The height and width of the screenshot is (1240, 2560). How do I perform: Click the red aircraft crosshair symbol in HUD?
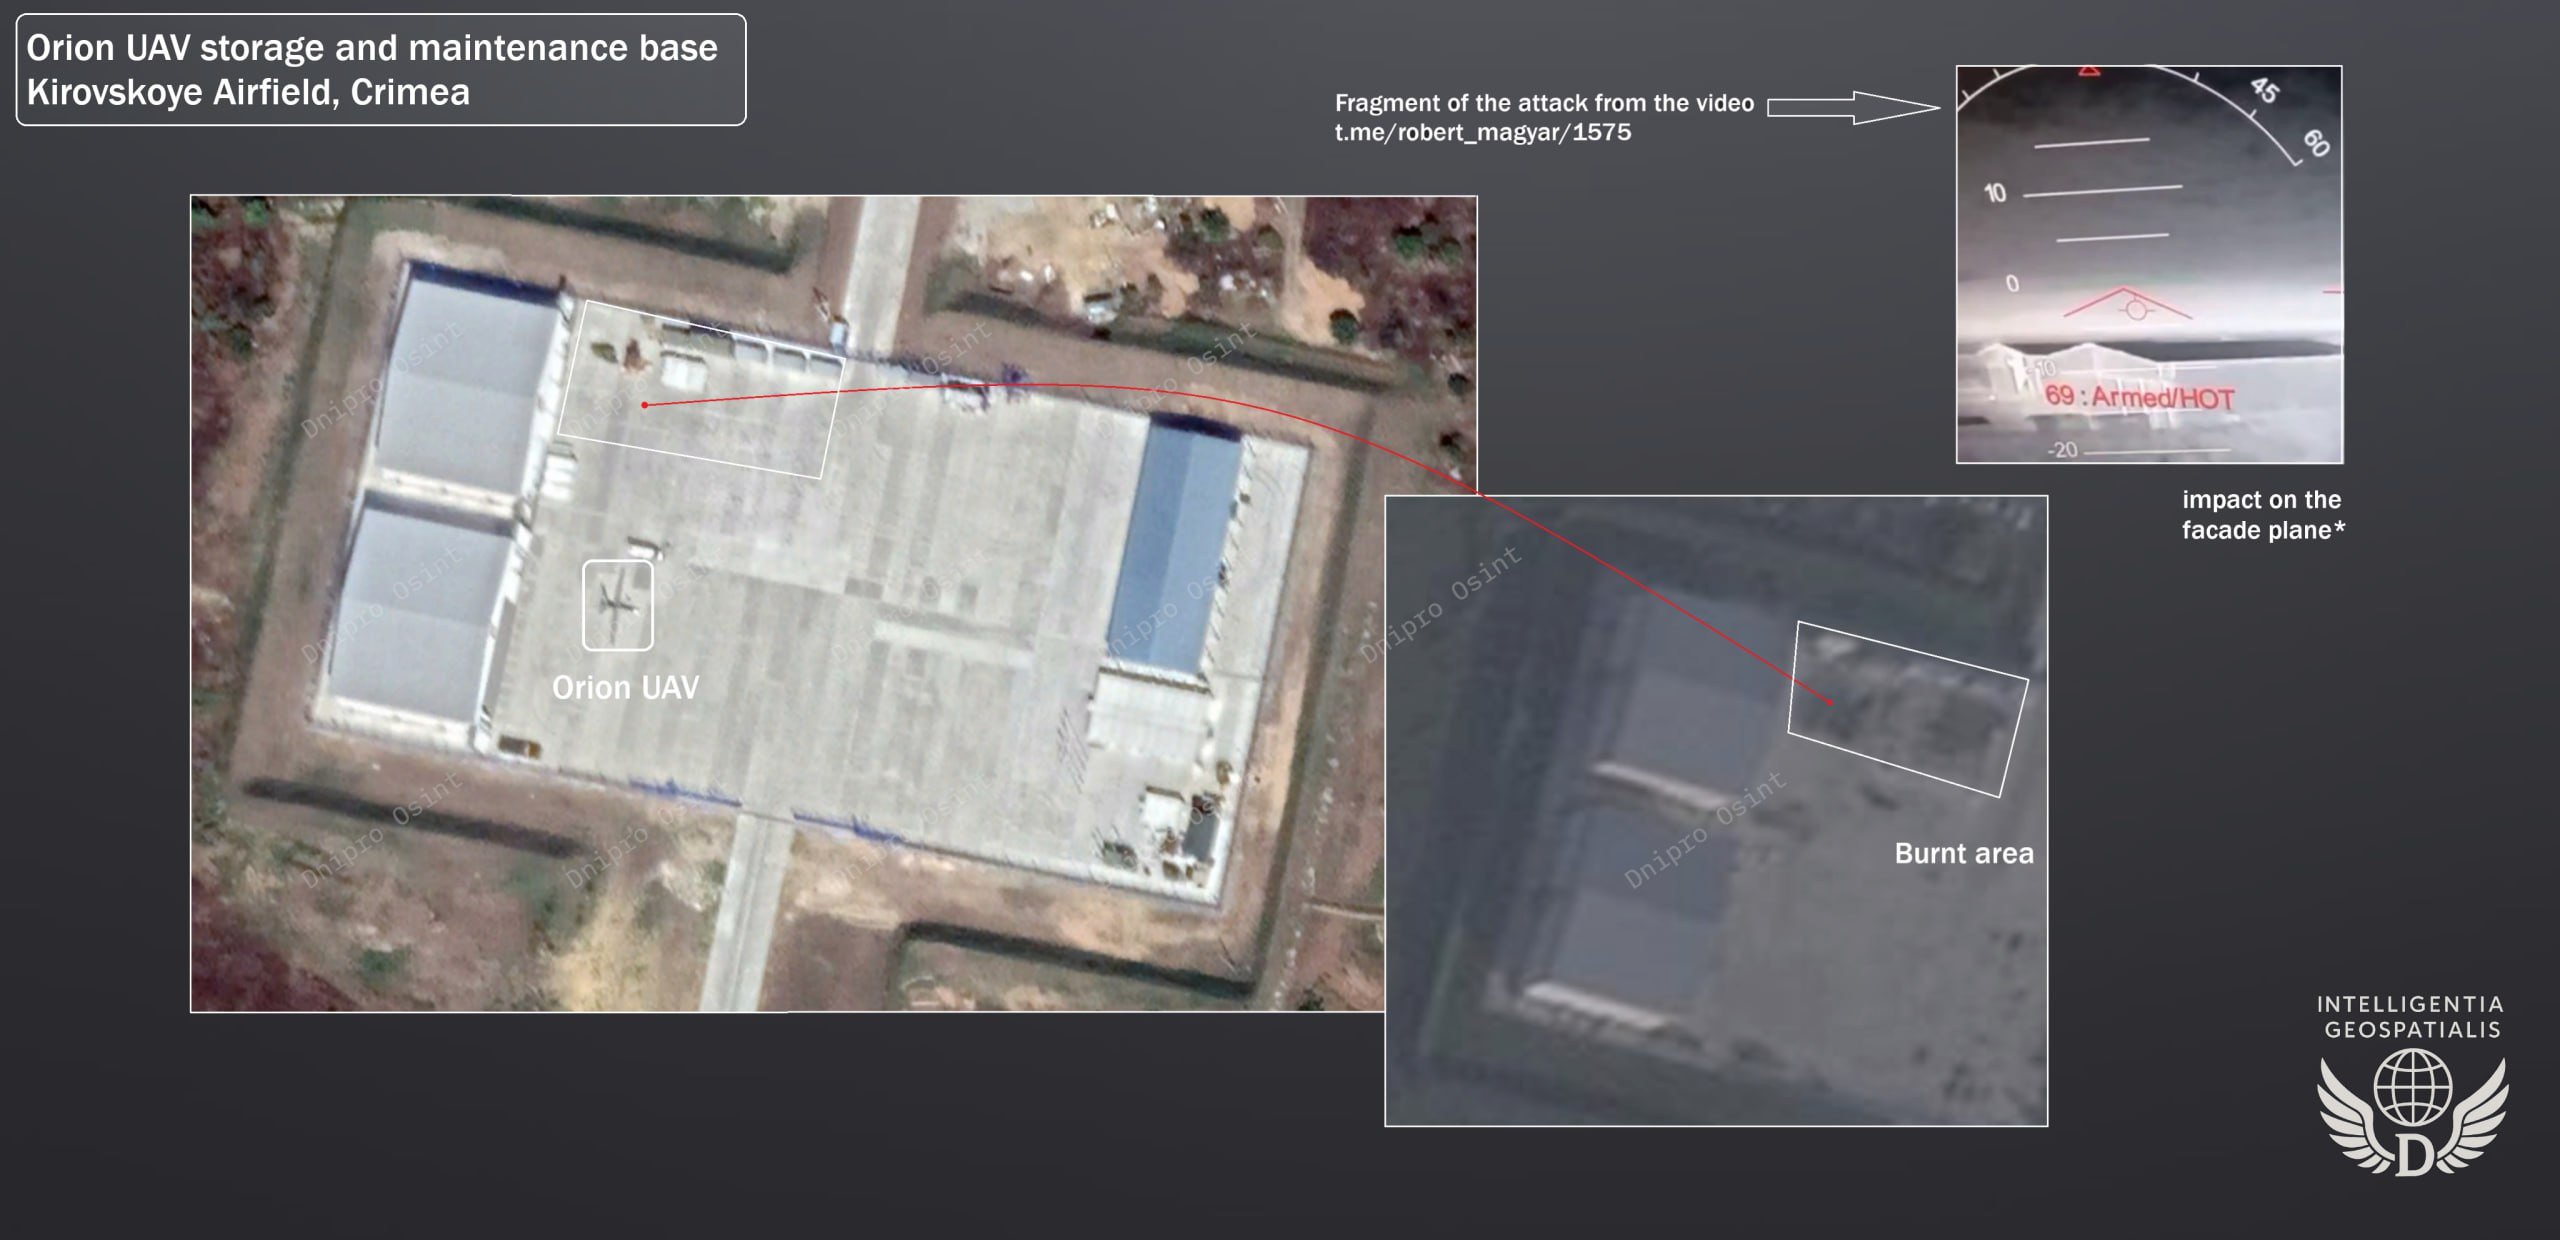2137,308
